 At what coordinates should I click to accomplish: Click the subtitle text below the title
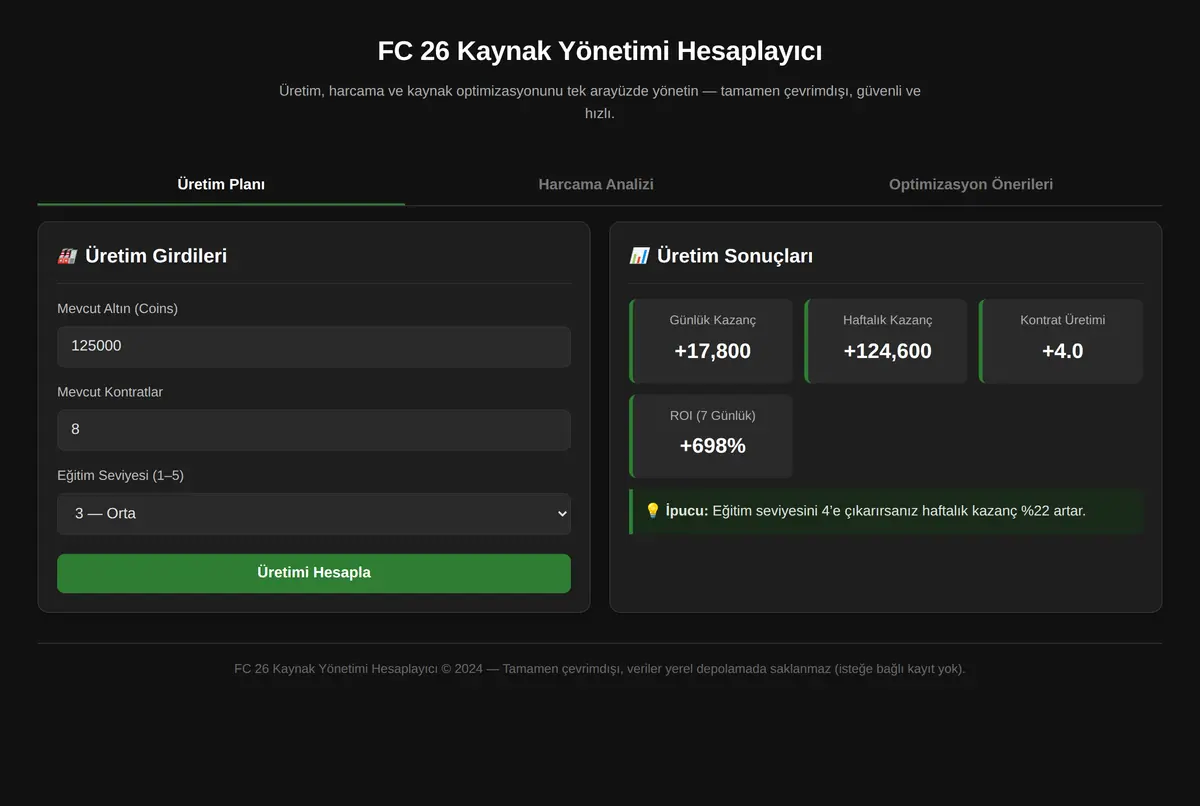600,102
